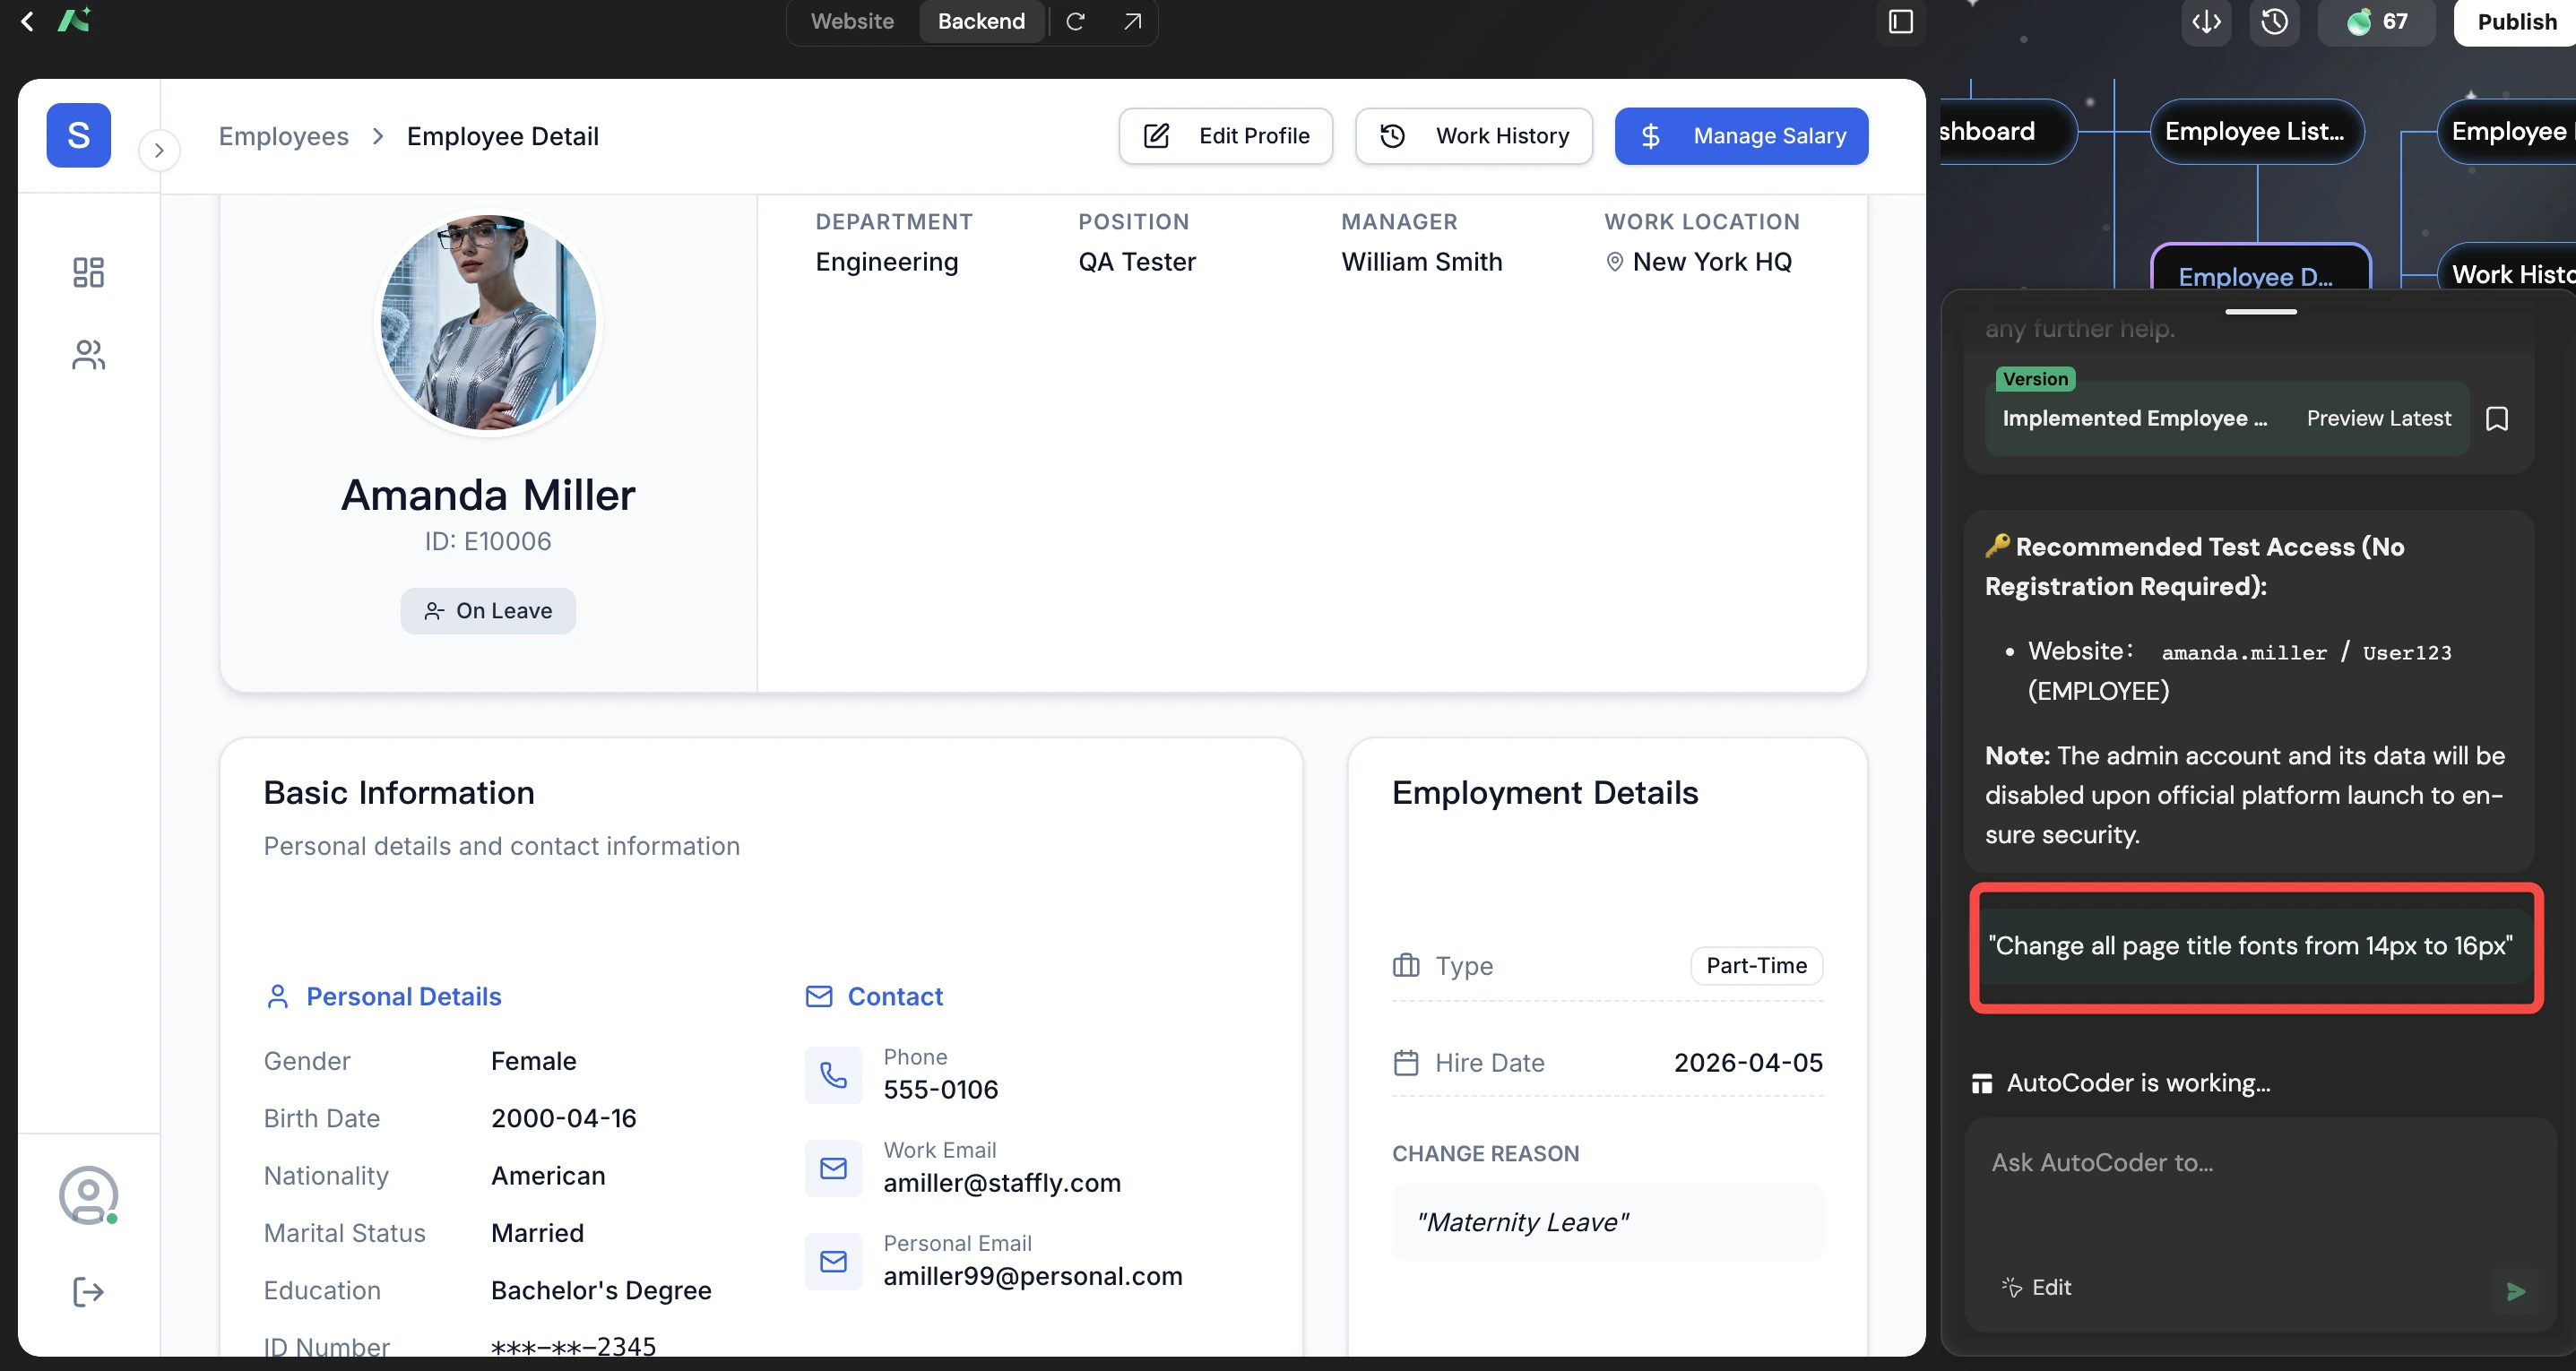Click the Engineering department value
Viewport: 2576px width, 1371px height.
887,261
